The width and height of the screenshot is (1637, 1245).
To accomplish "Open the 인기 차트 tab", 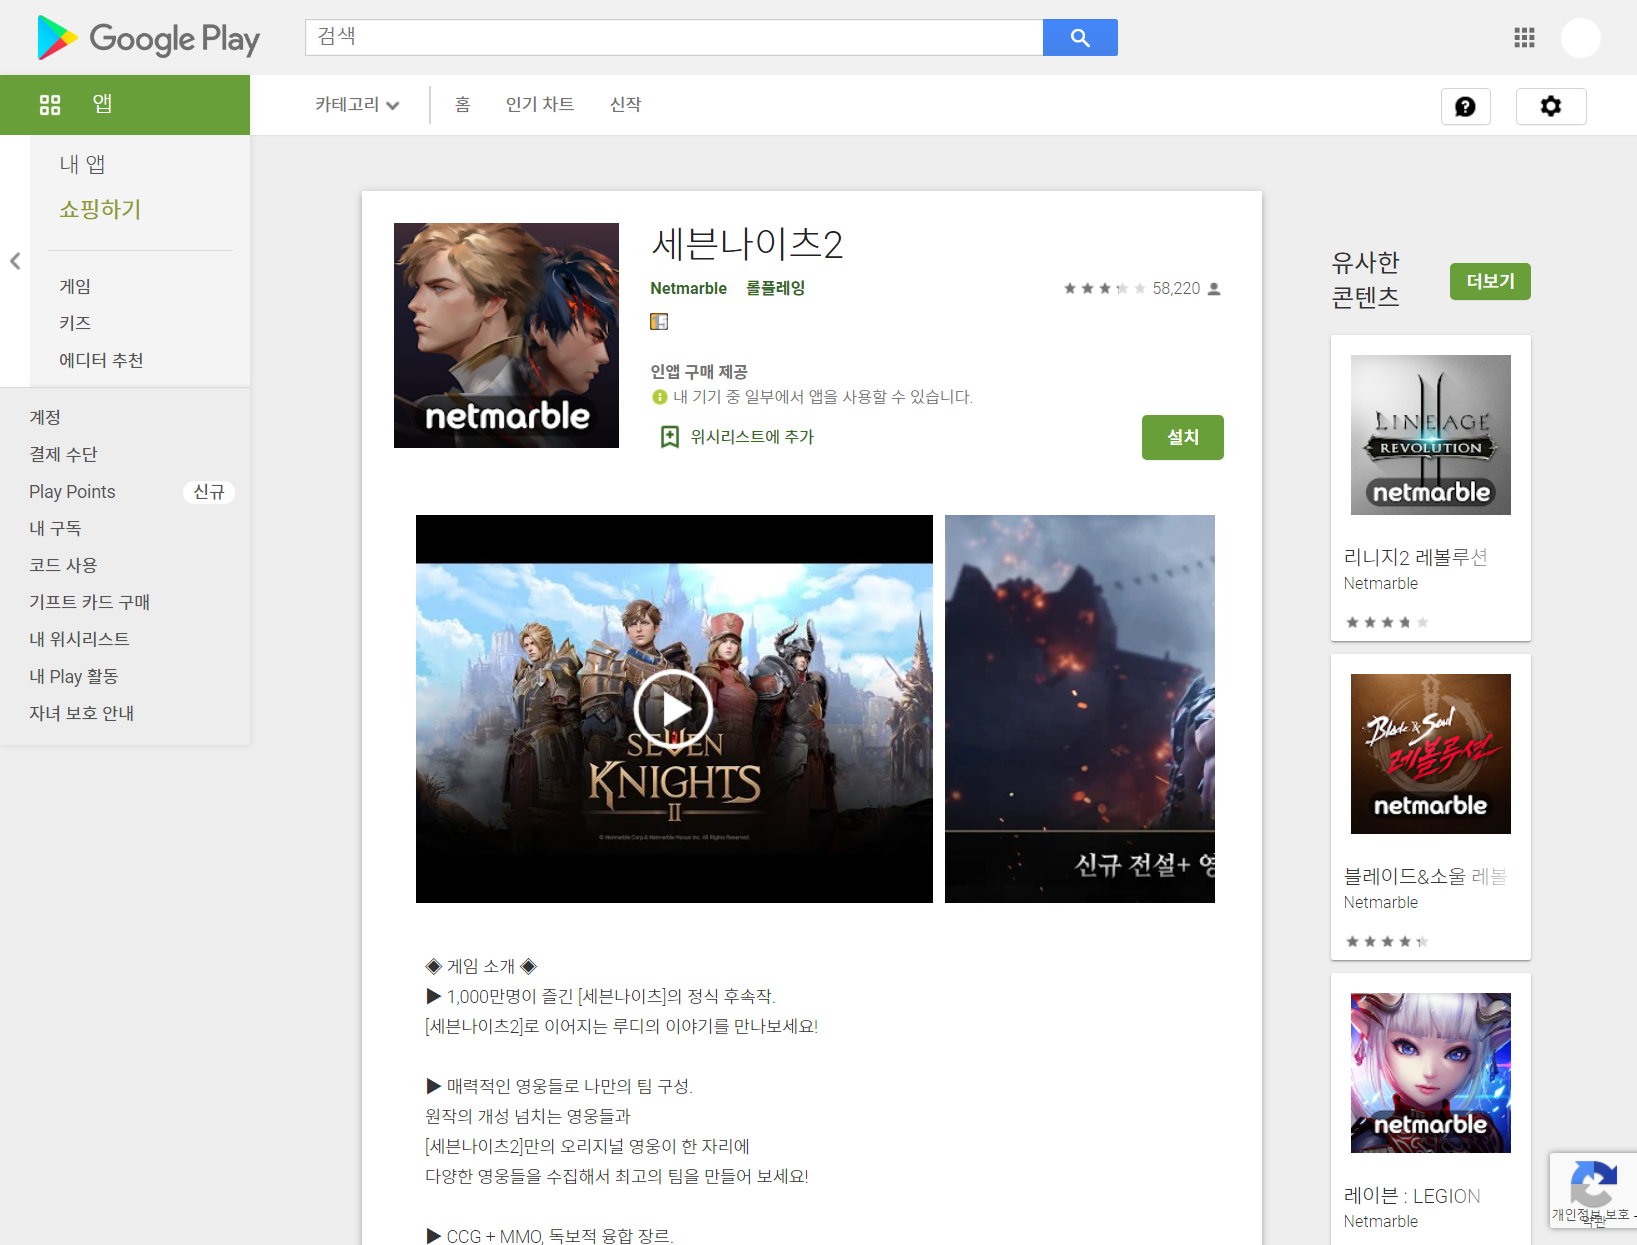I will click(x=540, y=105).
